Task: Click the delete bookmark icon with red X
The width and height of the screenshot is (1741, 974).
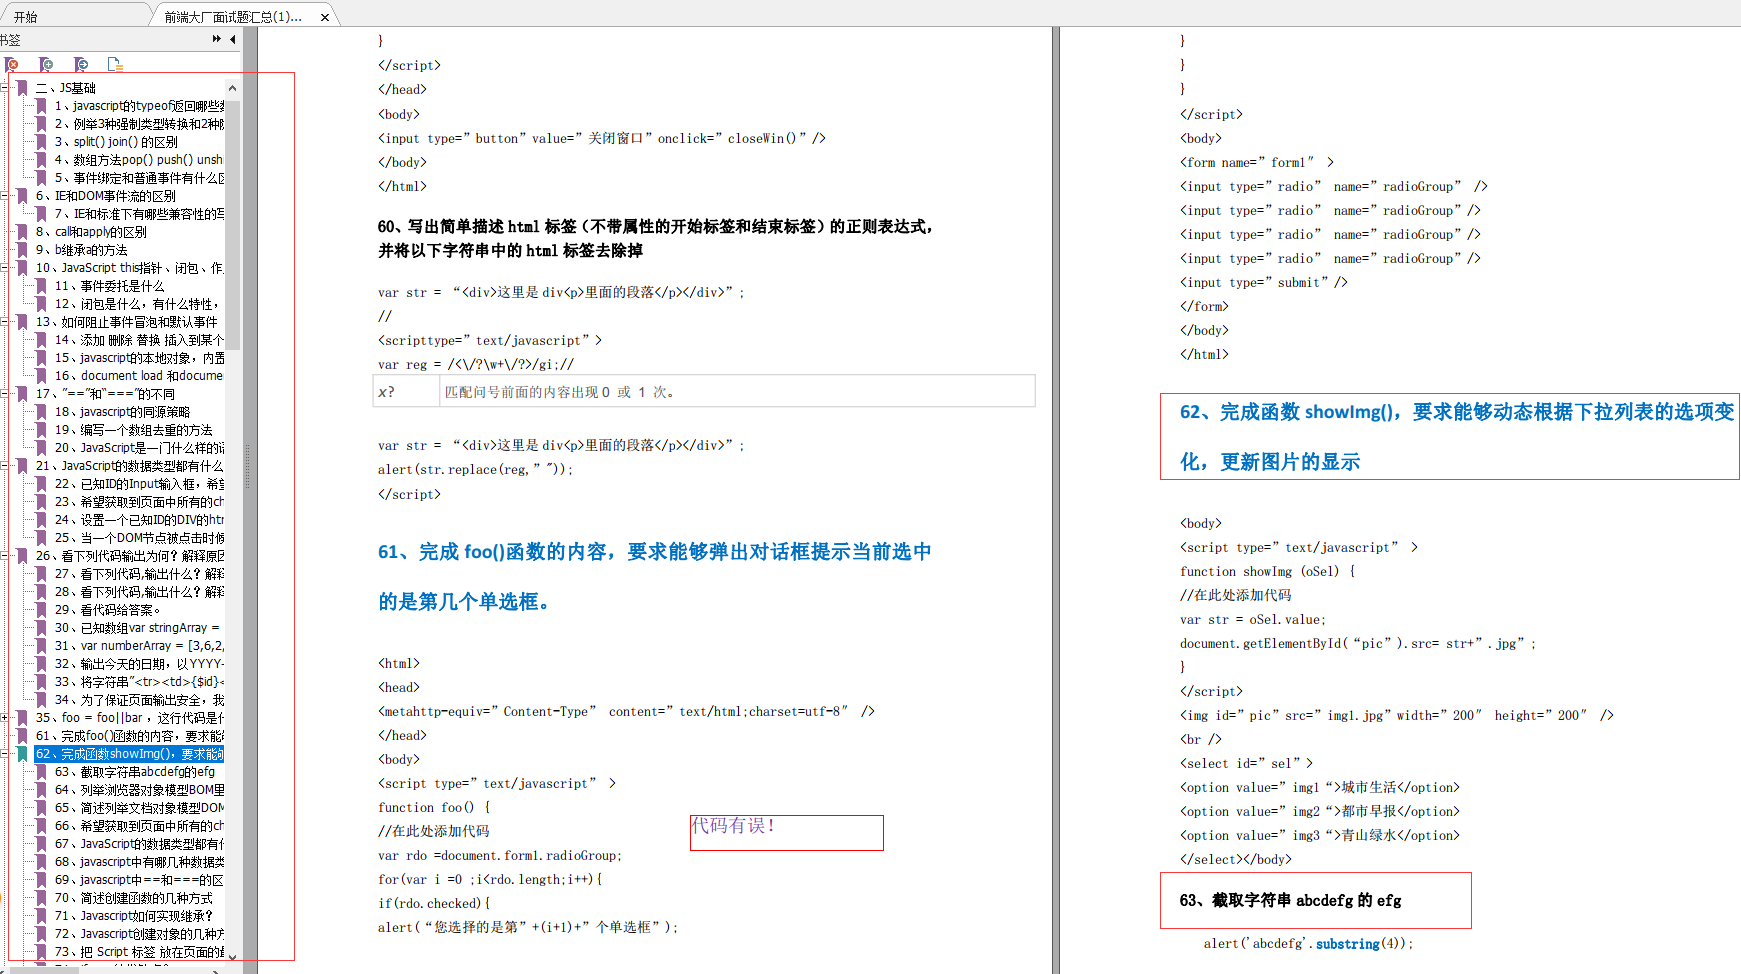Action: click(12, 65)
